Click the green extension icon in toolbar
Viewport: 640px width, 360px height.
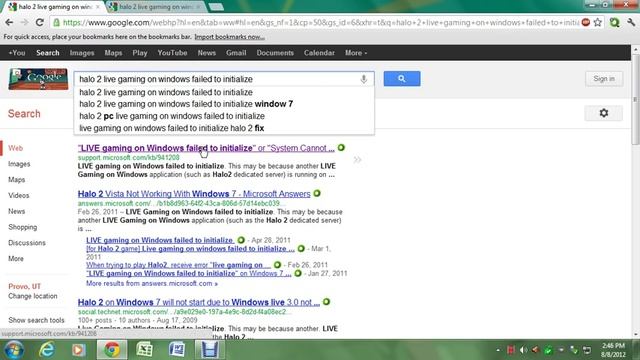point(615,22)
